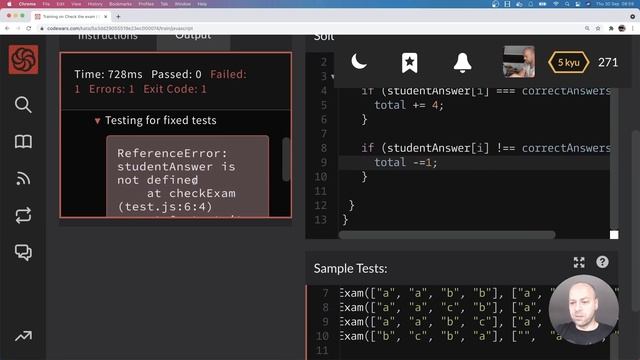Collapse code fold arrow at line 3
Viewport: 640px width, 360px height.
(332, 76)
